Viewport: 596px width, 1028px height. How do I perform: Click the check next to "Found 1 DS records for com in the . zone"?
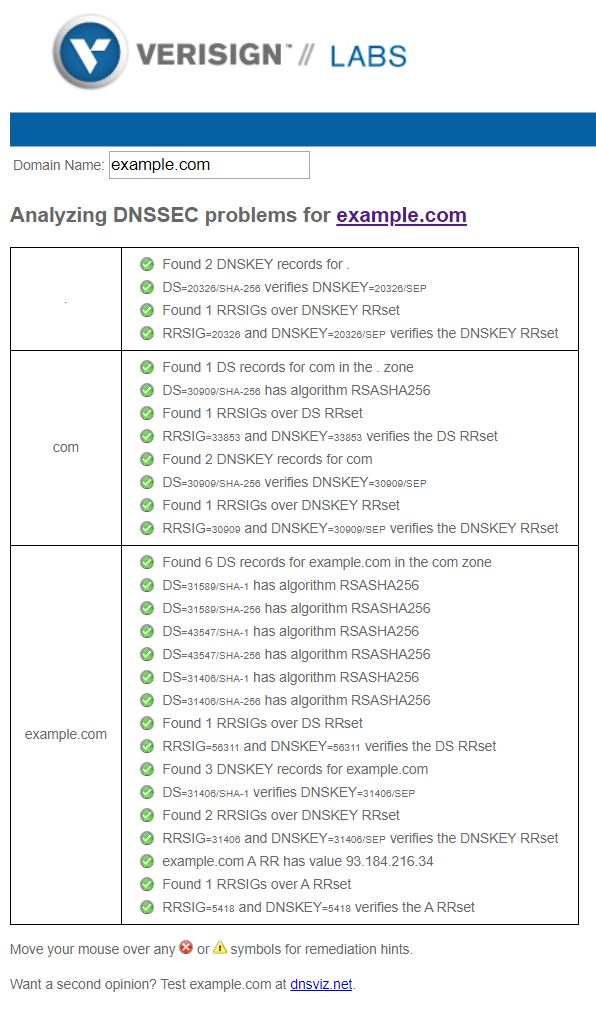pyautogui.click(x=147, y=367)
